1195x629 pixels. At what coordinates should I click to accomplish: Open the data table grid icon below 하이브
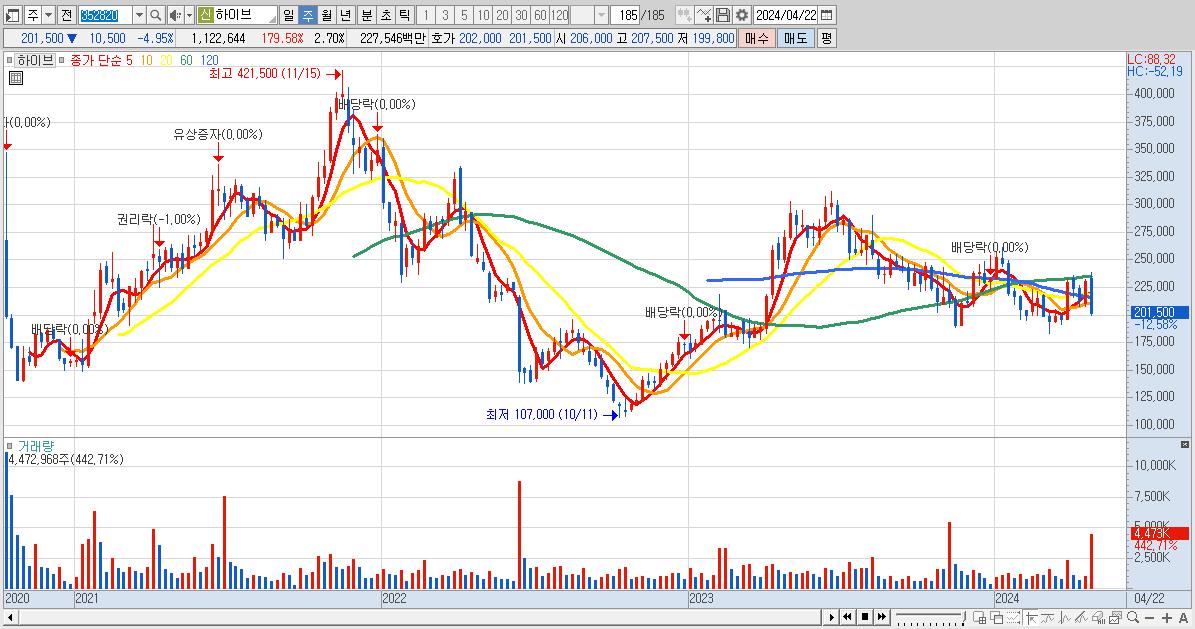[15, 77]
